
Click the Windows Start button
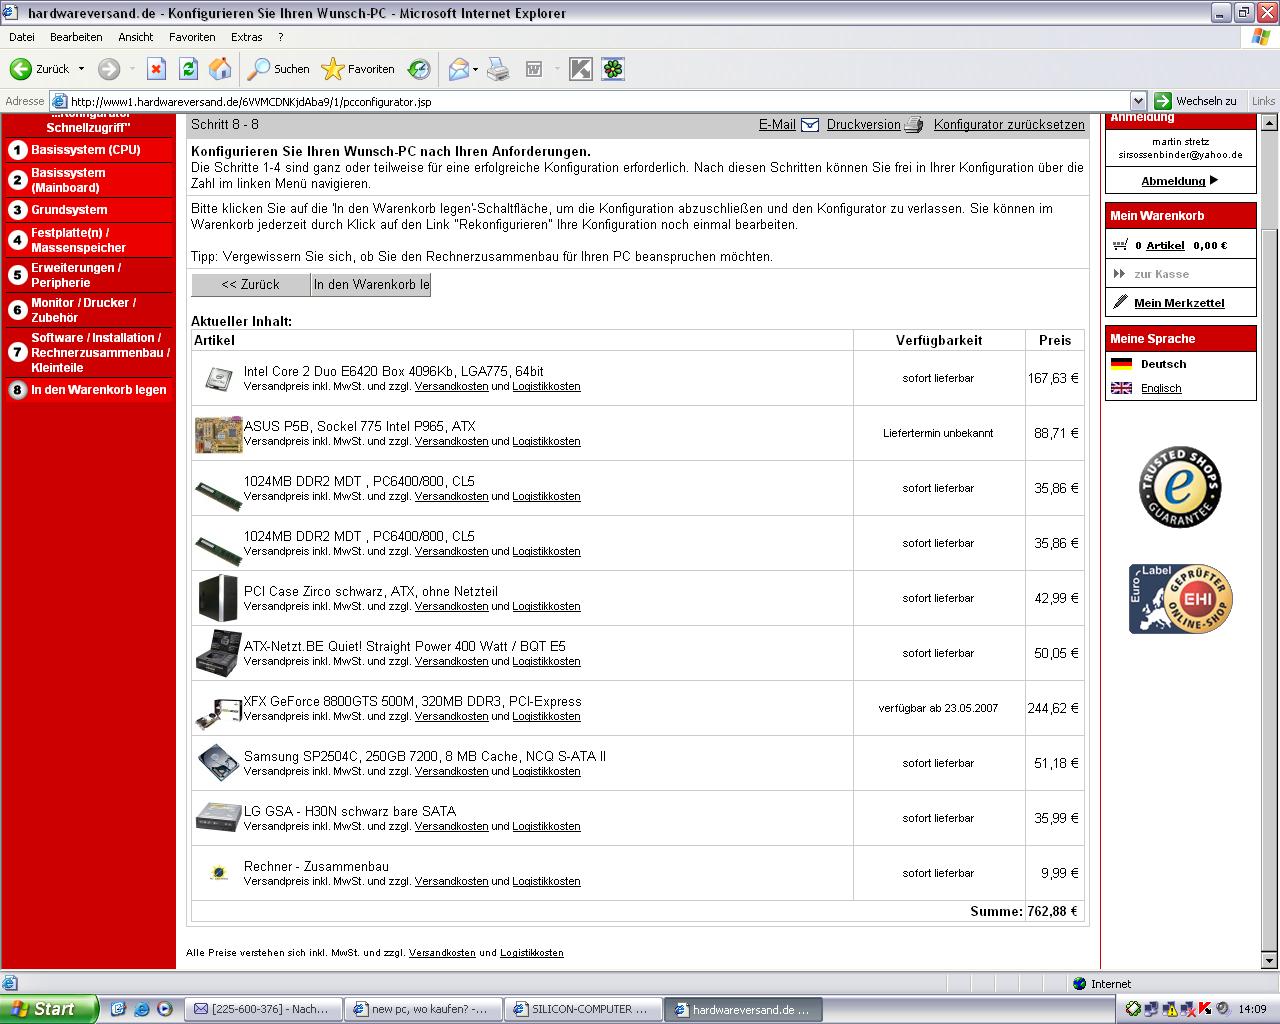(x=49, y=1009)
